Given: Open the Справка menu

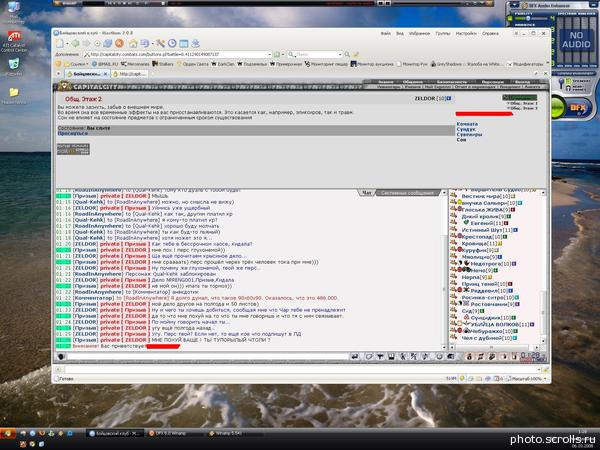Looking at the screenshot, I should pyautogui.click(x=490, y=34).
